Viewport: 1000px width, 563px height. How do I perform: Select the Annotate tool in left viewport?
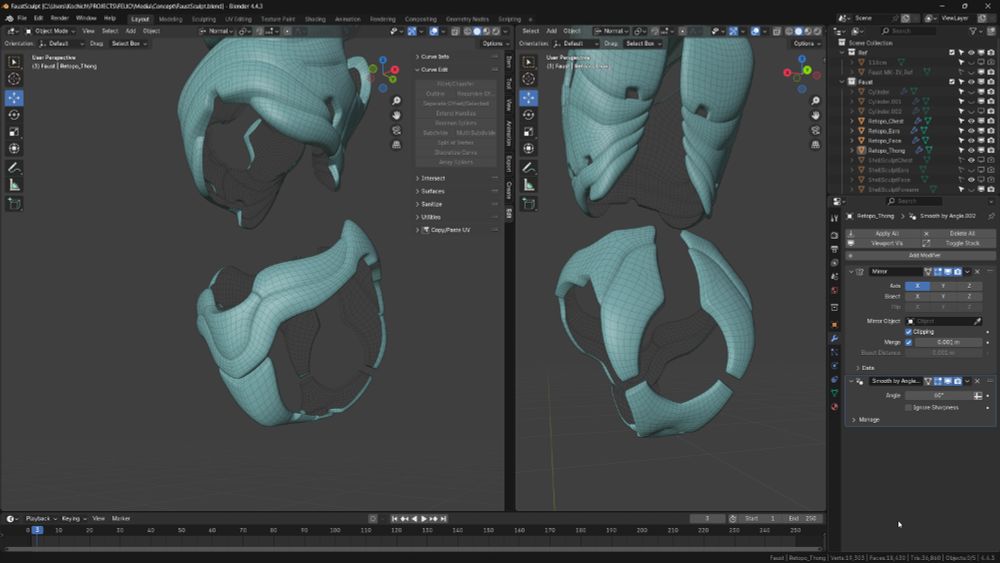click(x=14, y=168)
